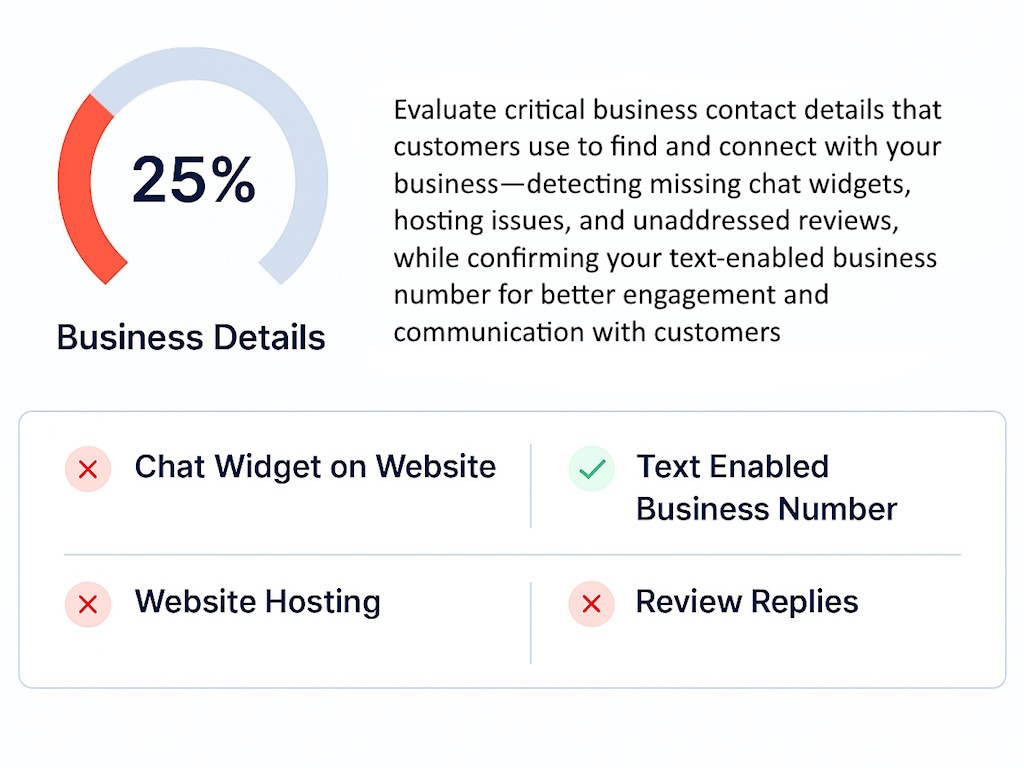Screen dimensions: 1024x768
Task: Click the red X icon beside Chat Widget
Action: [87, 469]
